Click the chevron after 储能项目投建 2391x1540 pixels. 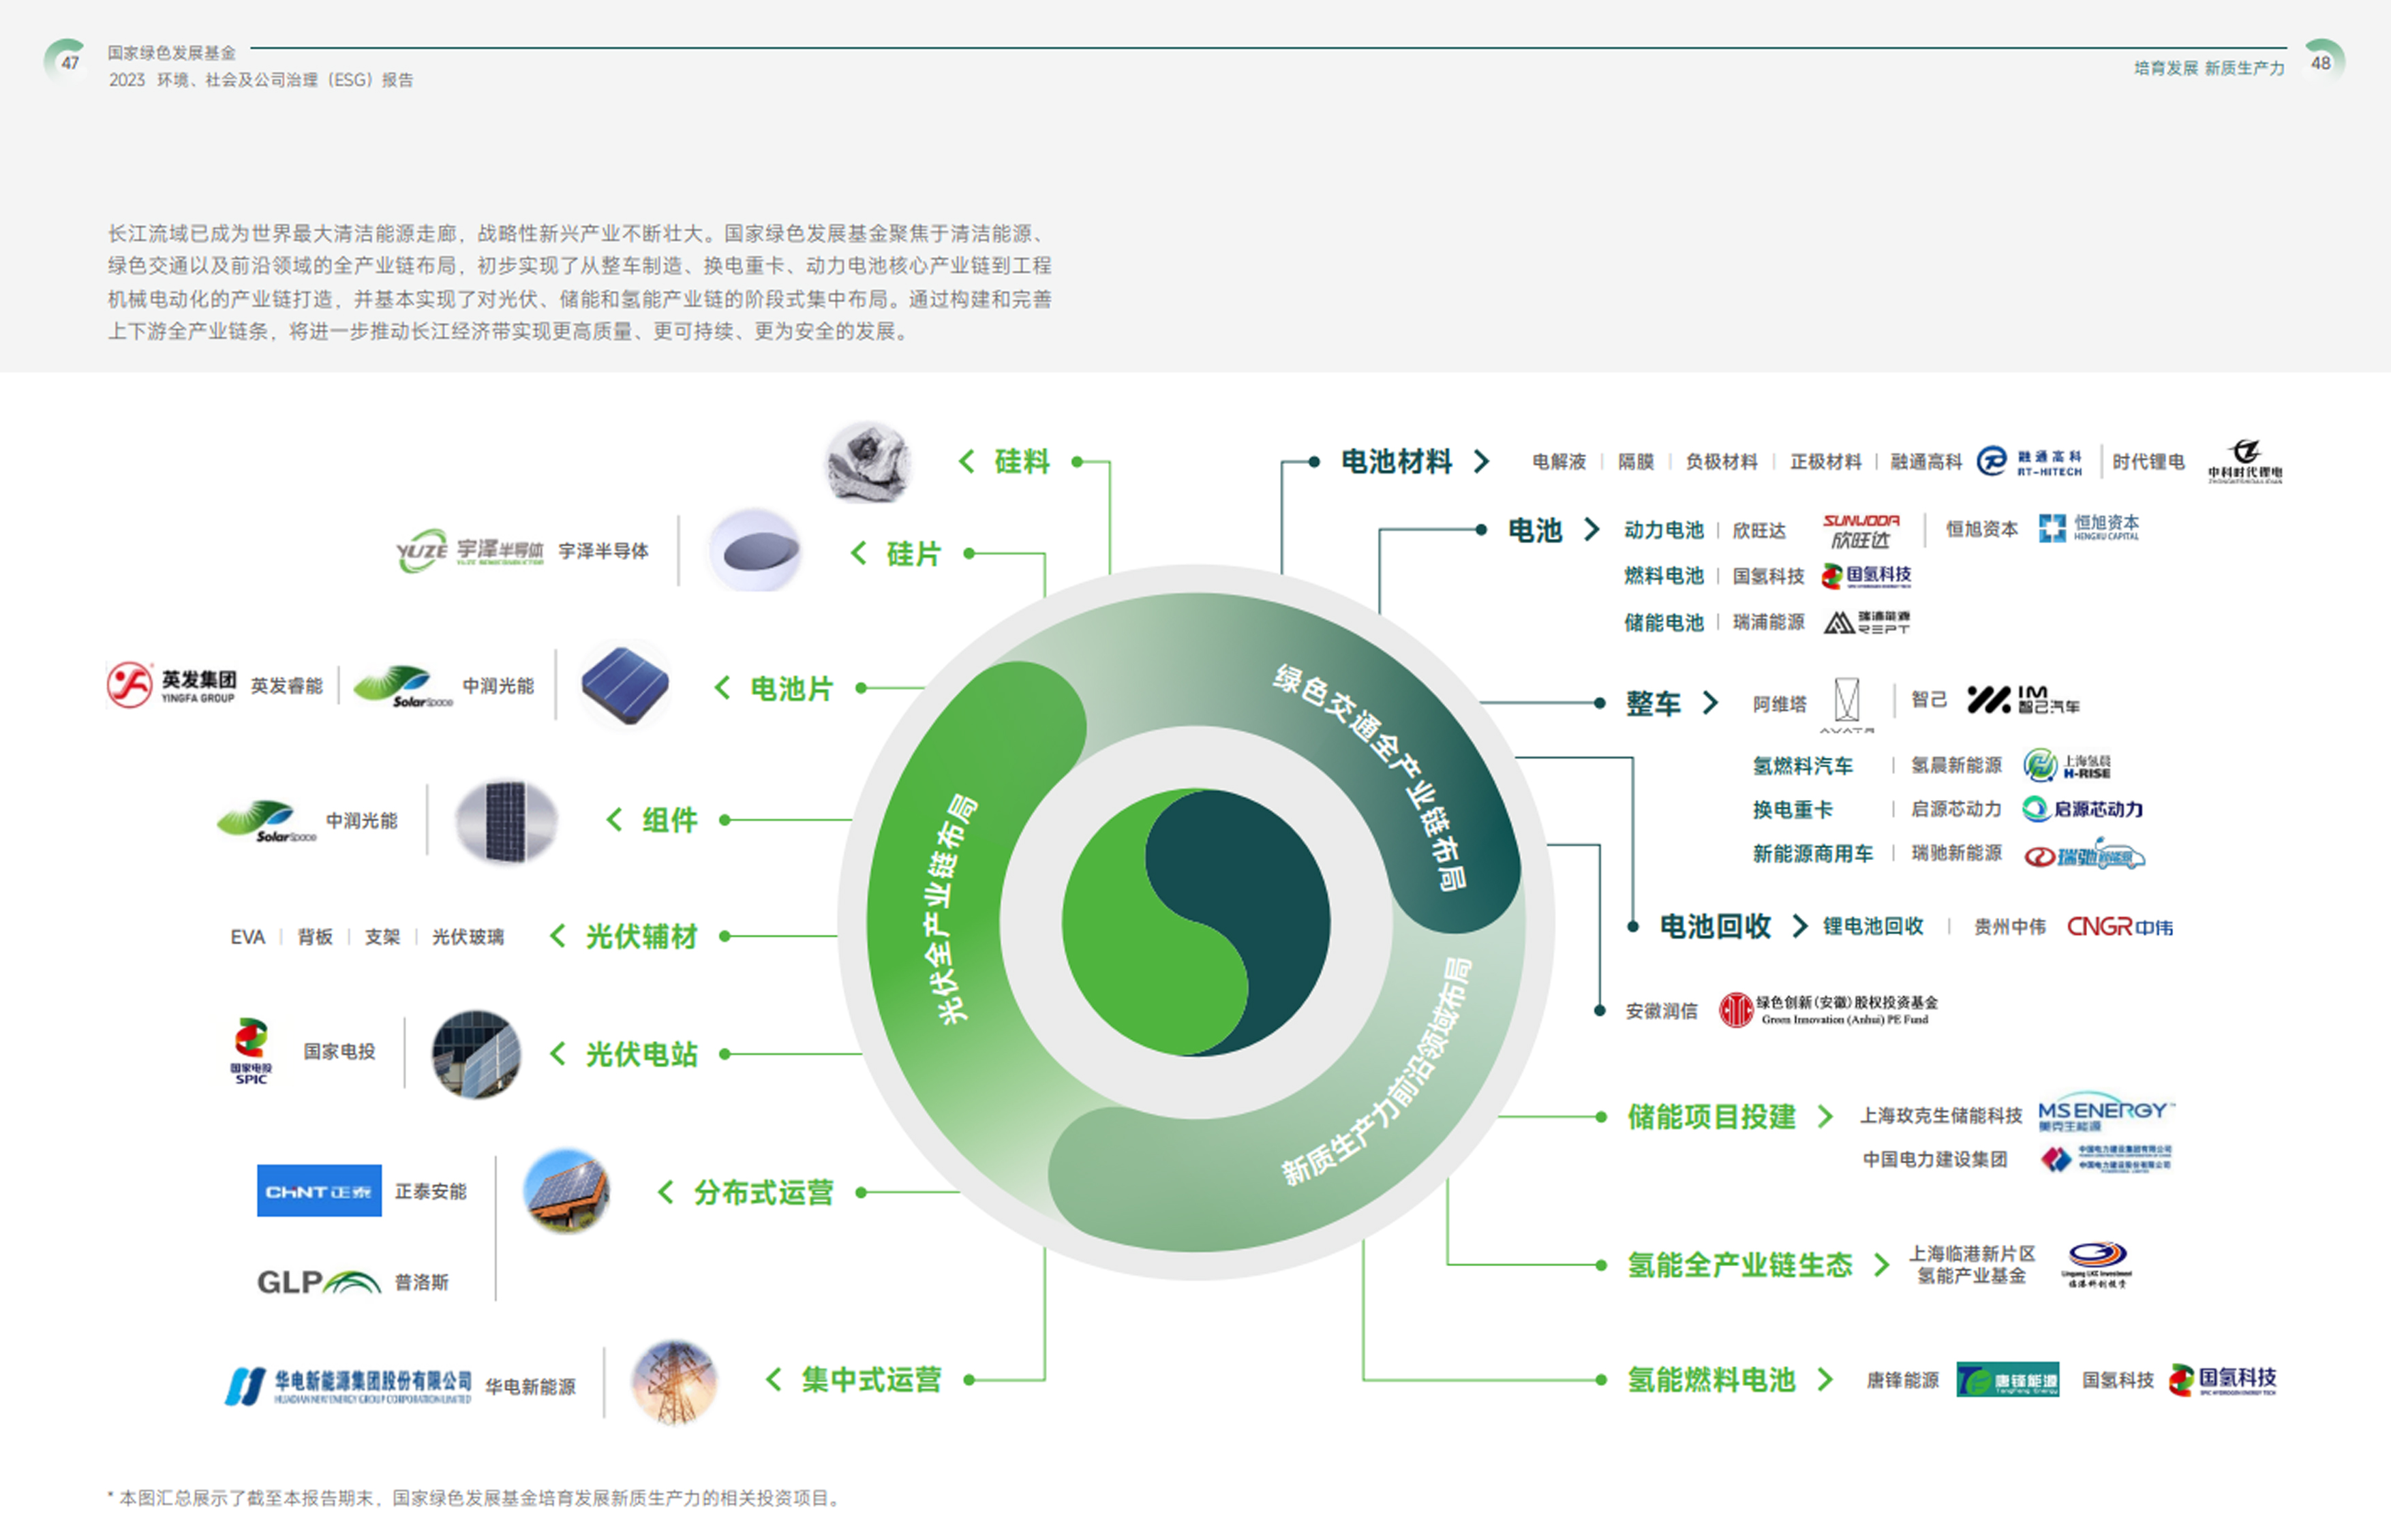1825,1116
